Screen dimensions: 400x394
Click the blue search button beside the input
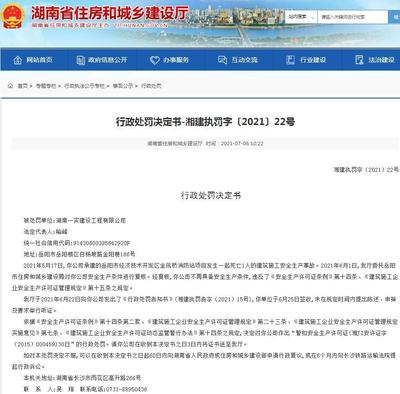click(394, 17)
